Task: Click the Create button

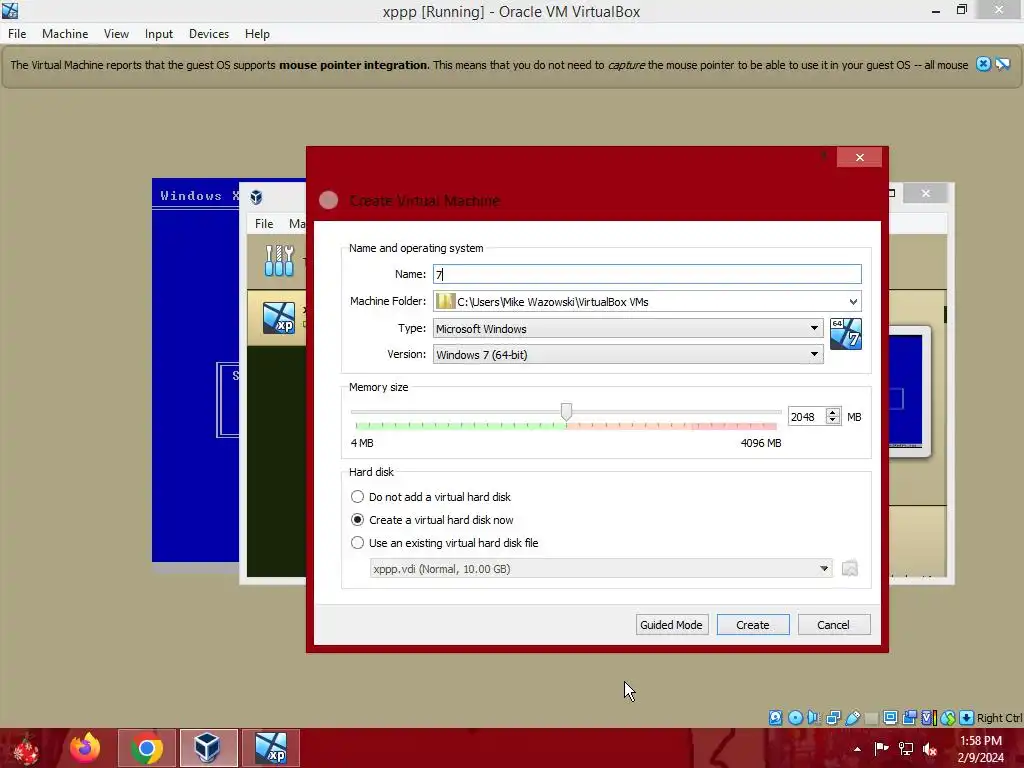Action: [753, 625]
